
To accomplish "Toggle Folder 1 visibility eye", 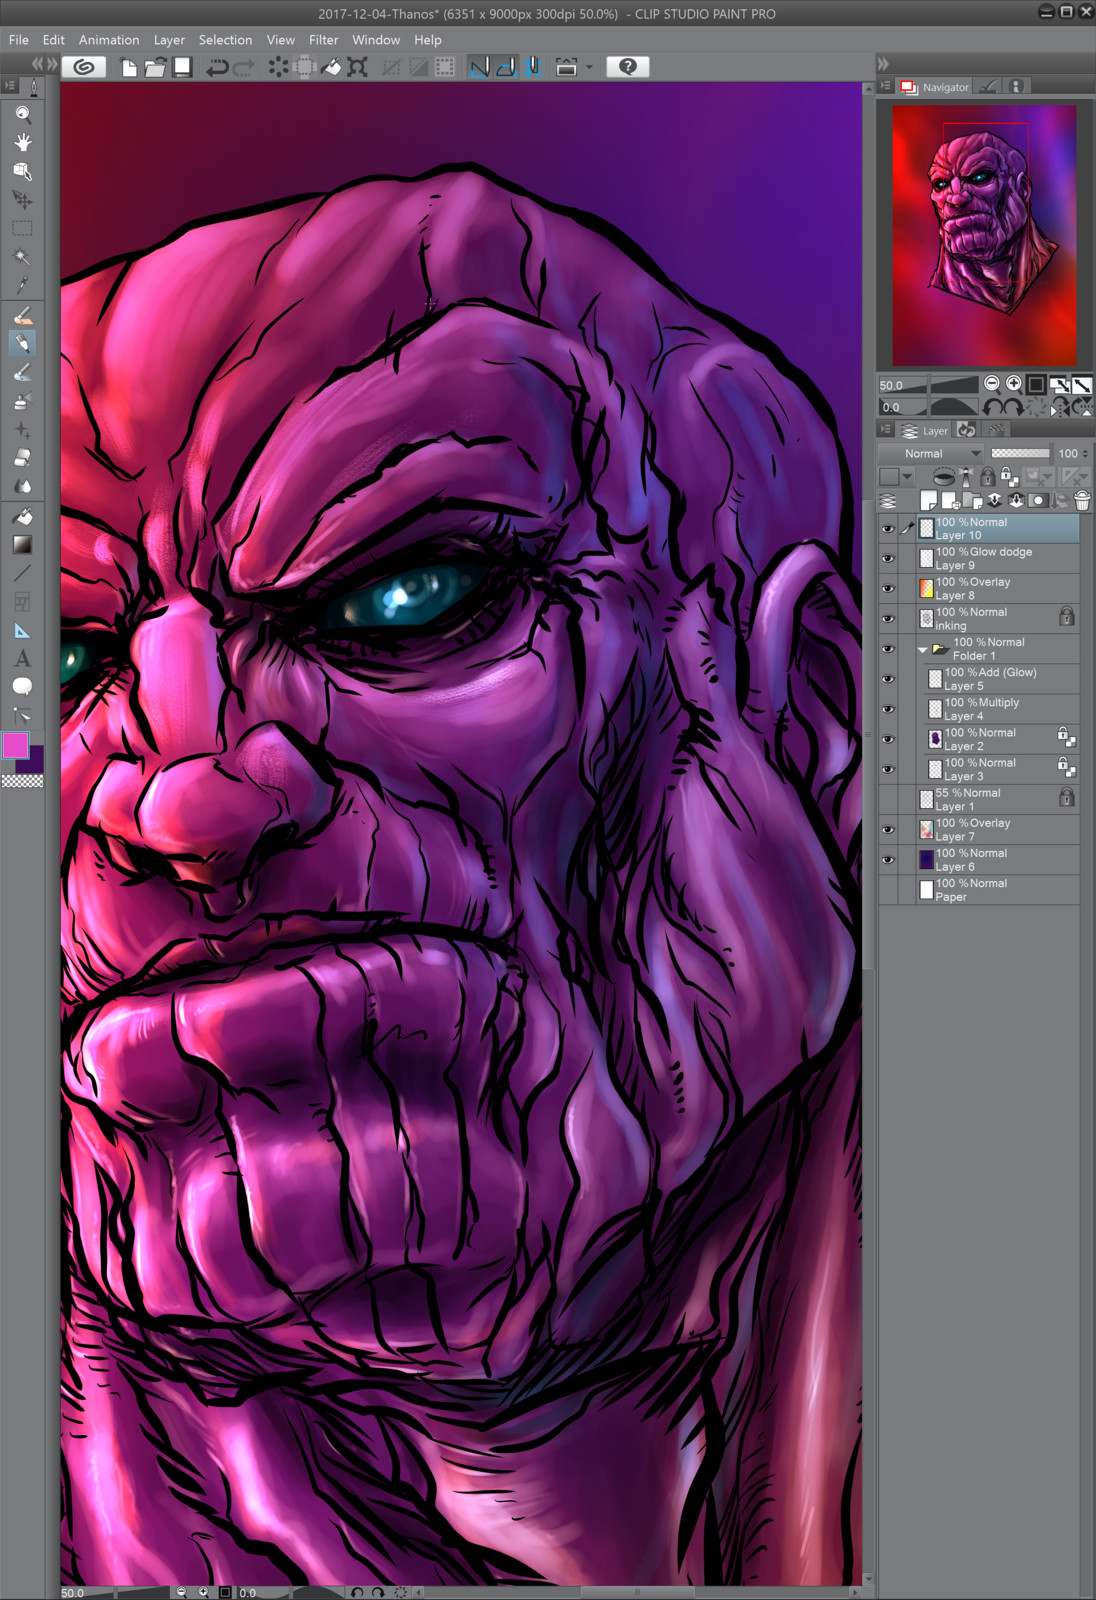I will tap(888, 649).
